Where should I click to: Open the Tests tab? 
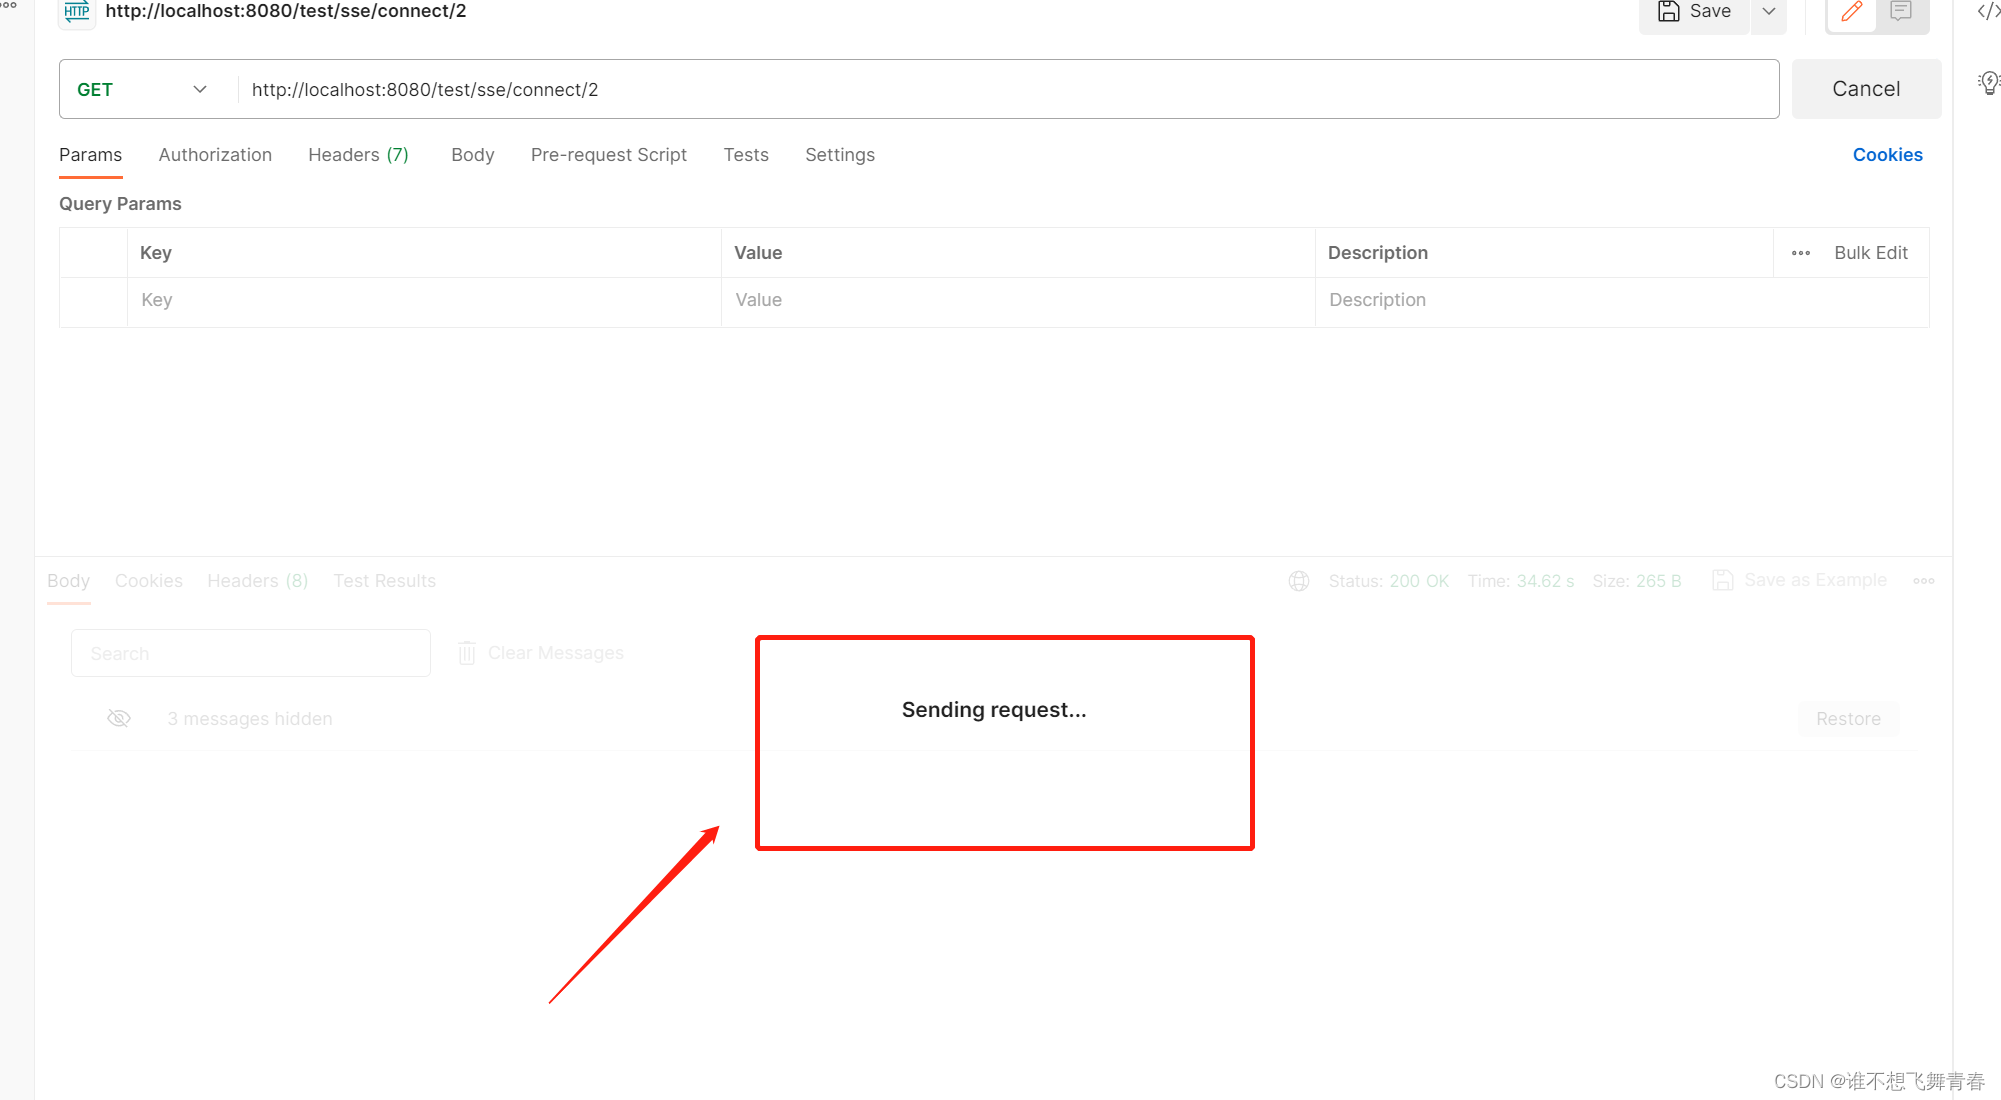(746, 155)
